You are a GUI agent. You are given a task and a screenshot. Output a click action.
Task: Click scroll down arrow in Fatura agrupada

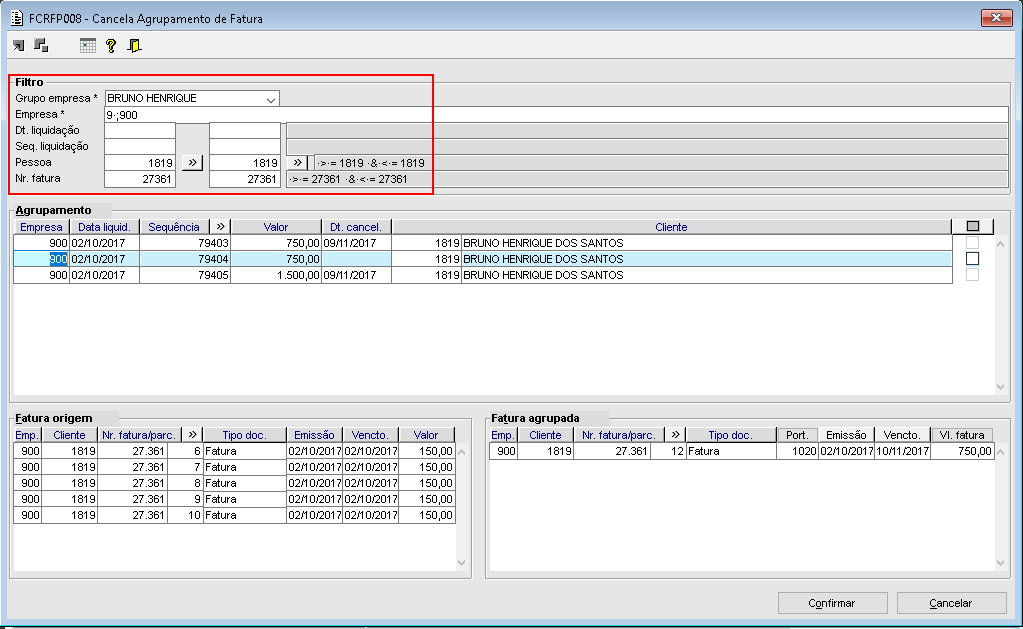[x=1000, y=562]
